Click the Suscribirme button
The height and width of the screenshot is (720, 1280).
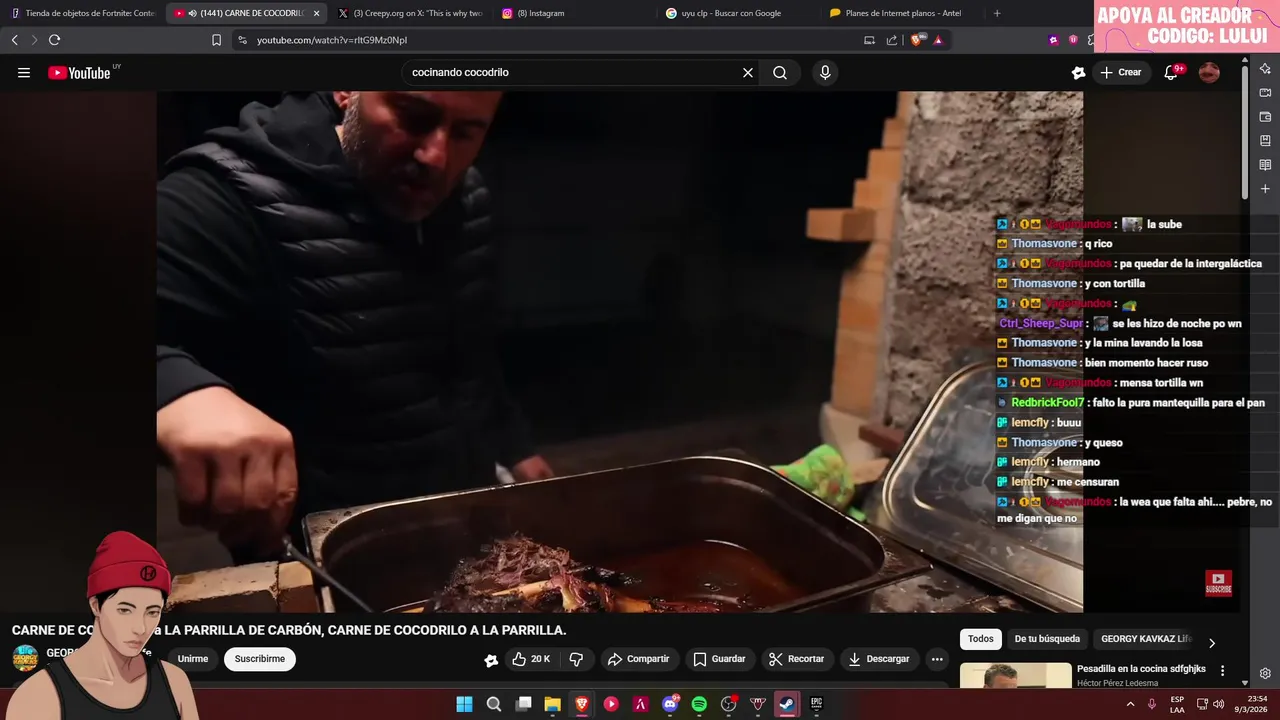click(260, 659)
